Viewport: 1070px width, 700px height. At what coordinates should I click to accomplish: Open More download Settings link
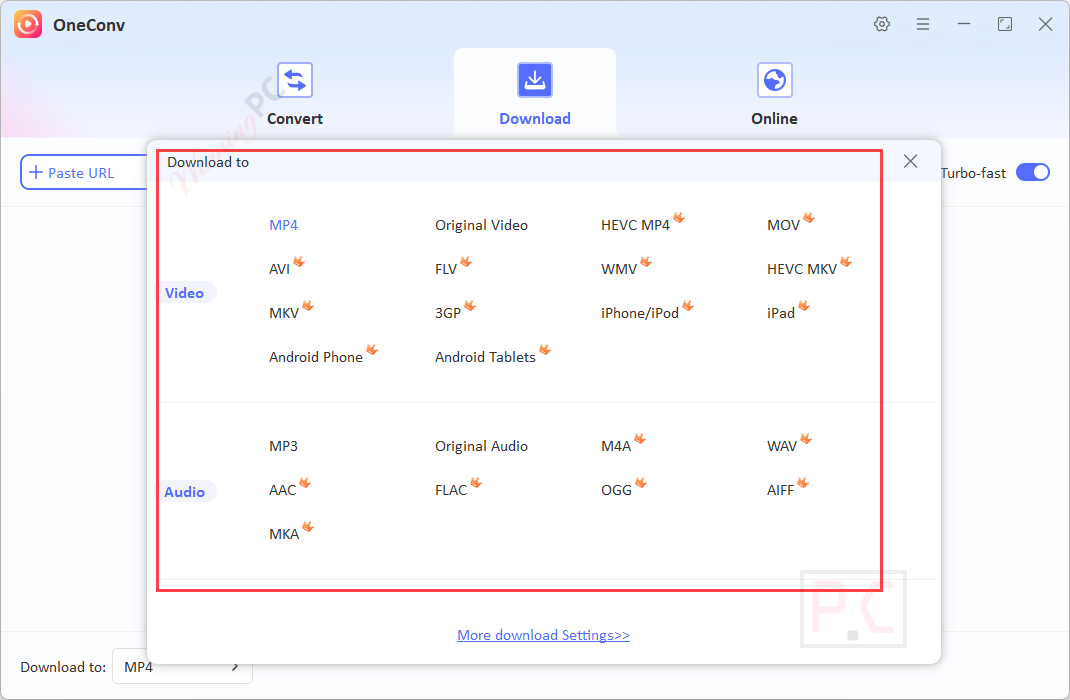[543, 635]
